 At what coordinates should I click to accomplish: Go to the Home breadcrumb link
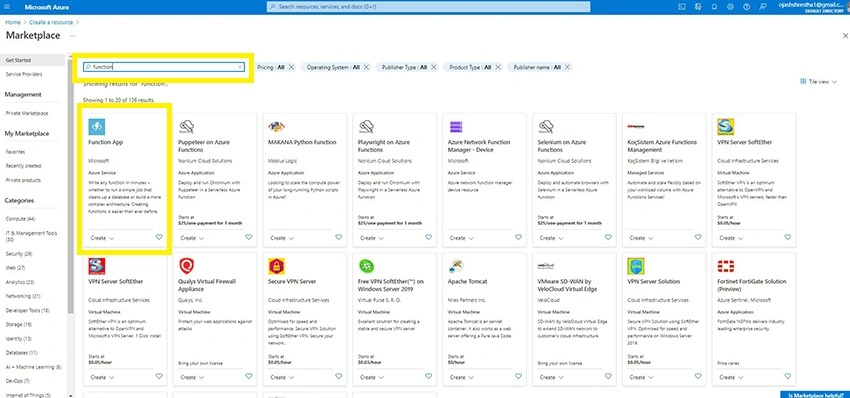(x=13, y=22)
